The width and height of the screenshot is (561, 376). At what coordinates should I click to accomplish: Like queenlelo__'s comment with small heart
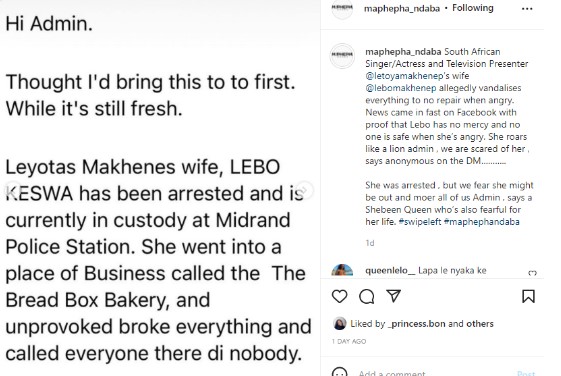coord(532,273)
